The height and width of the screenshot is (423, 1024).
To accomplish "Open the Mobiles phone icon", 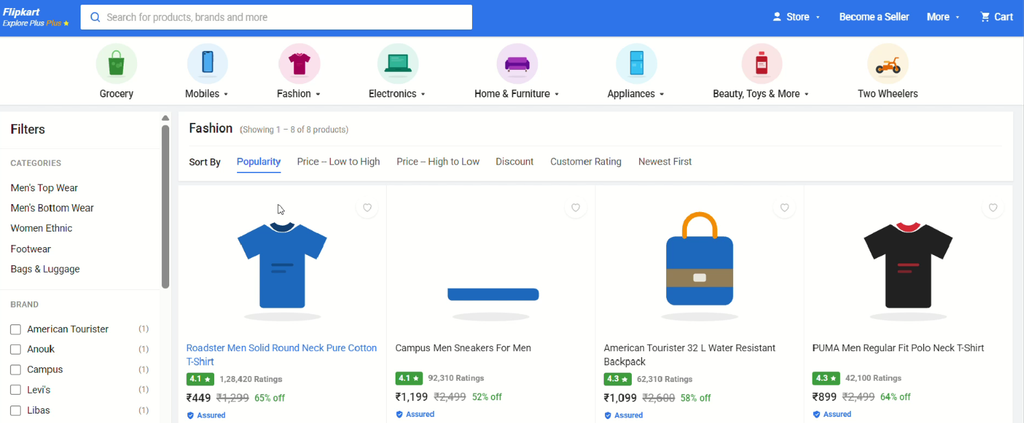I will (207, 64).
